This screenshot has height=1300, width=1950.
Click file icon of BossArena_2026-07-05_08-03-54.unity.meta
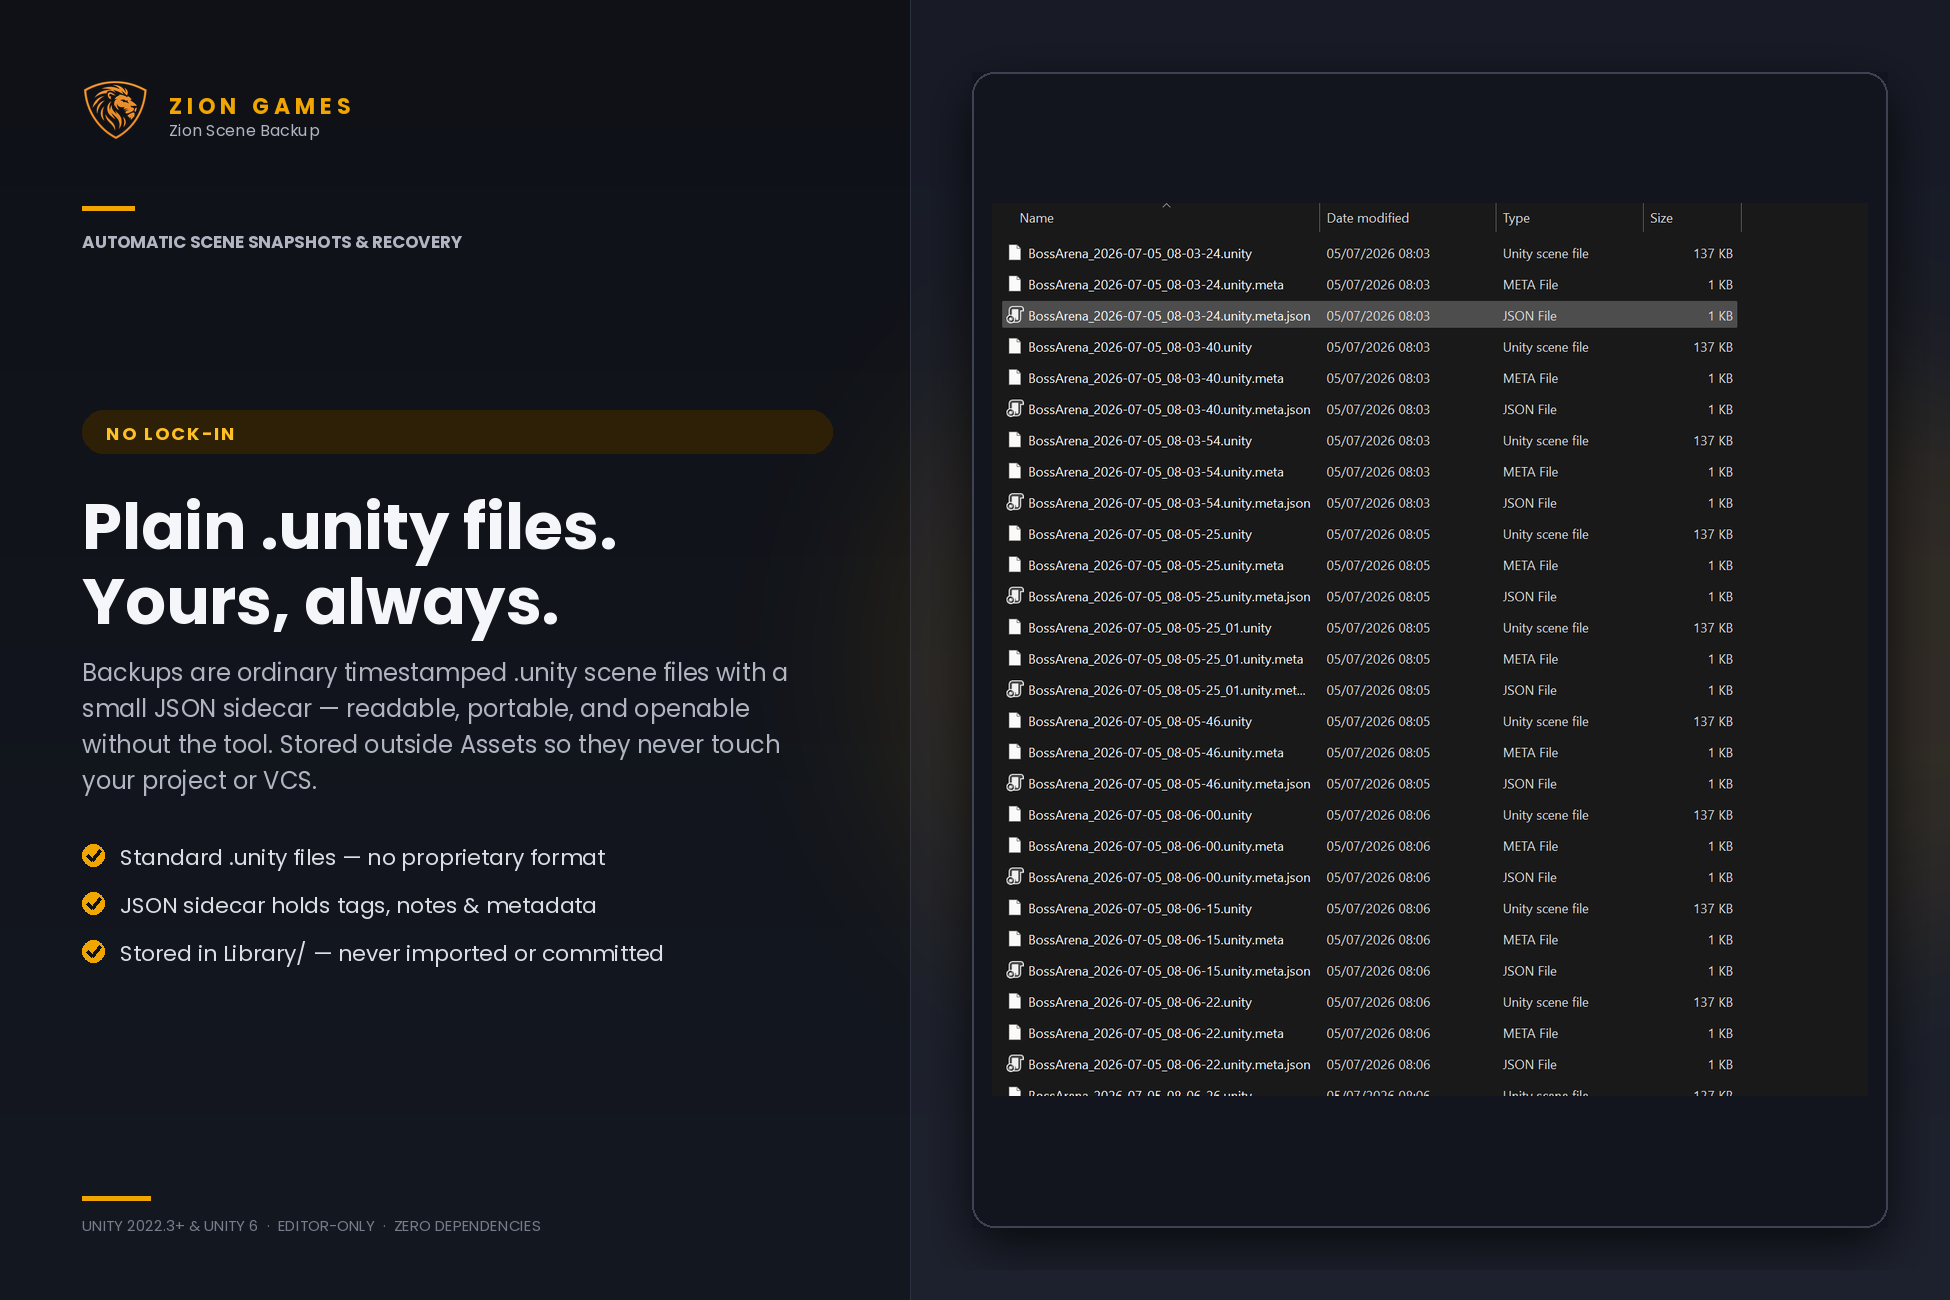[x=1014, y=471]
